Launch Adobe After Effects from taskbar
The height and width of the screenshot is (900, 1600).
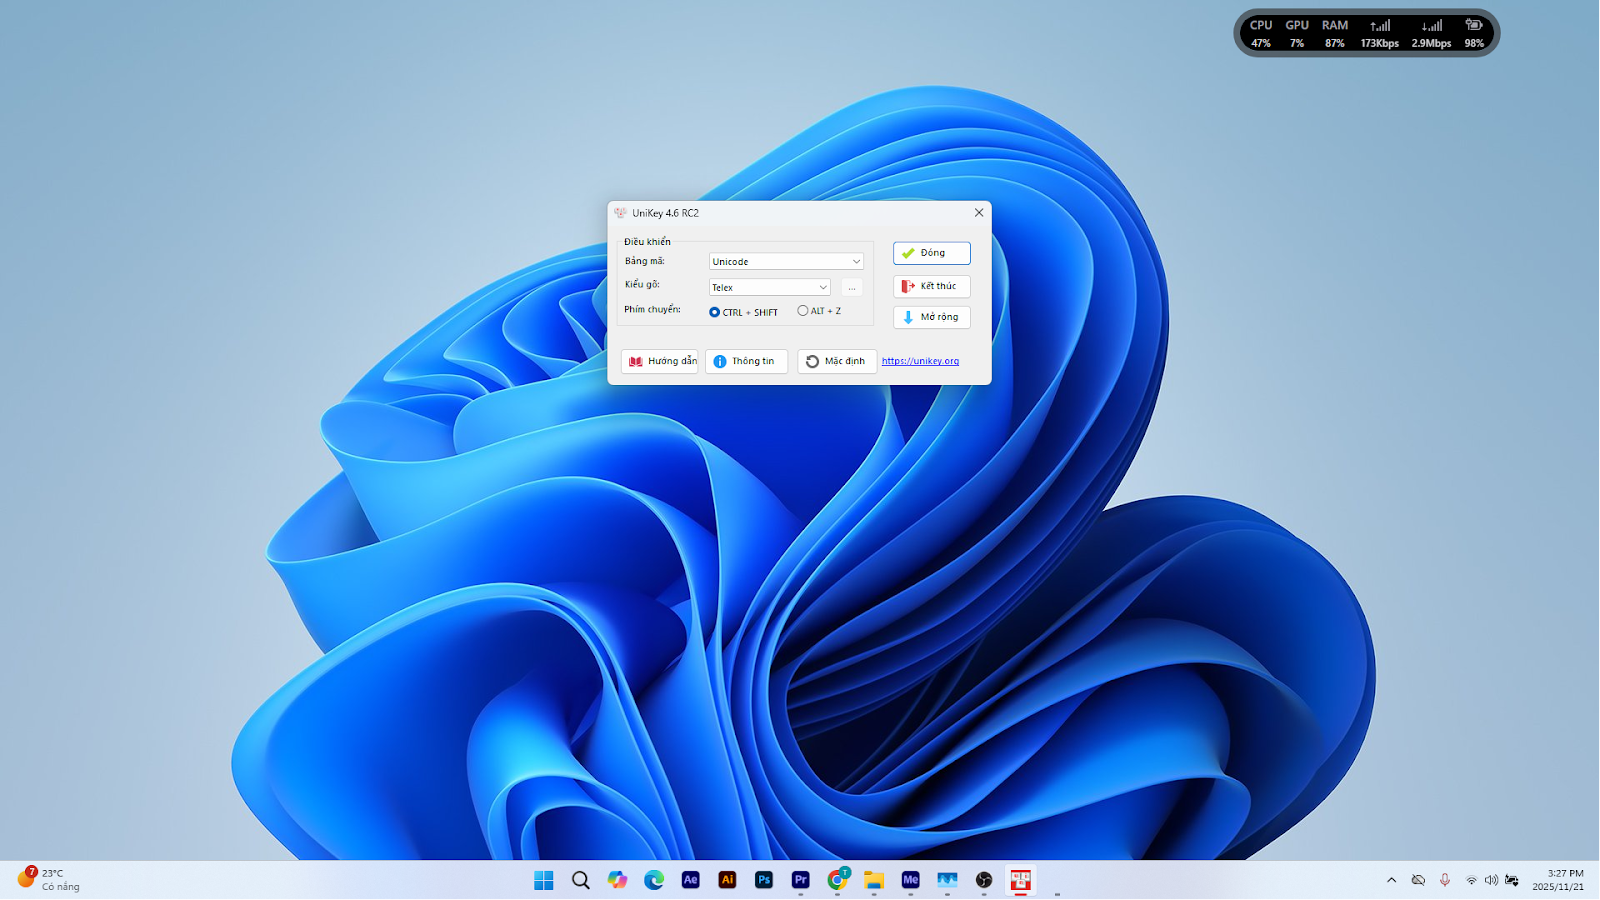click(690, 880)
